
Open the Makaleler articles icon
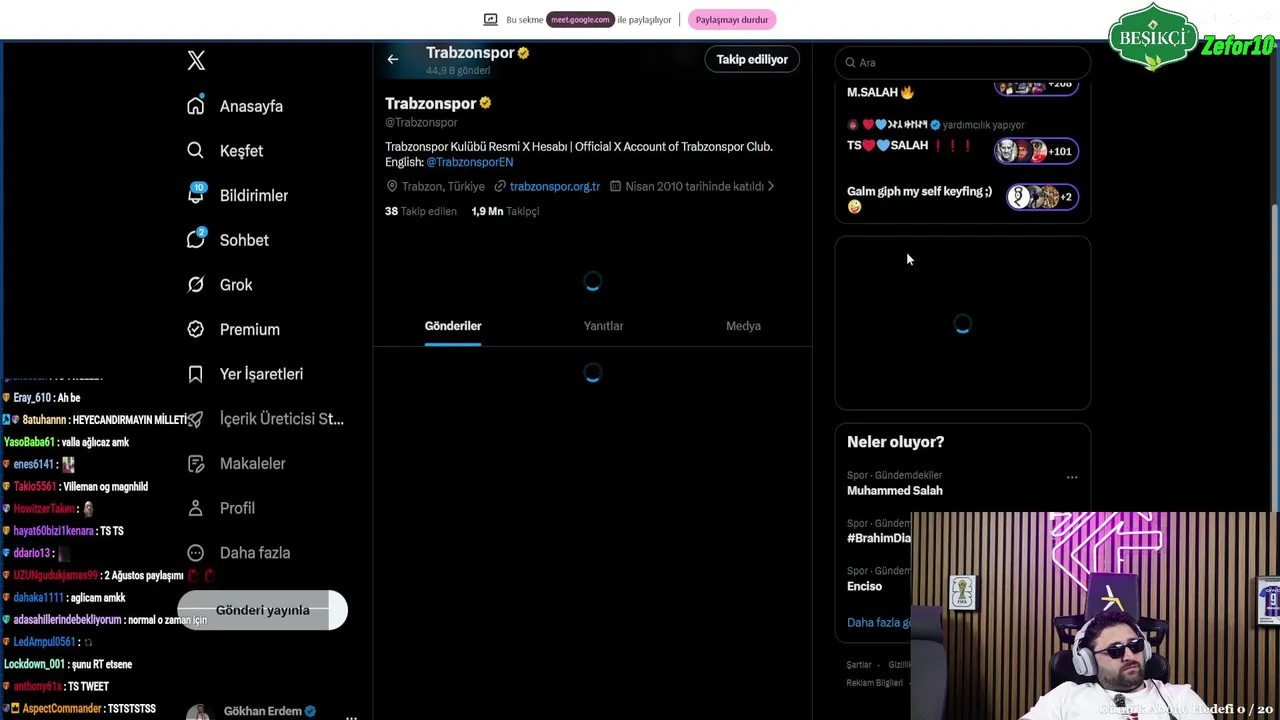pyautogui.click(x=196, y=463)
